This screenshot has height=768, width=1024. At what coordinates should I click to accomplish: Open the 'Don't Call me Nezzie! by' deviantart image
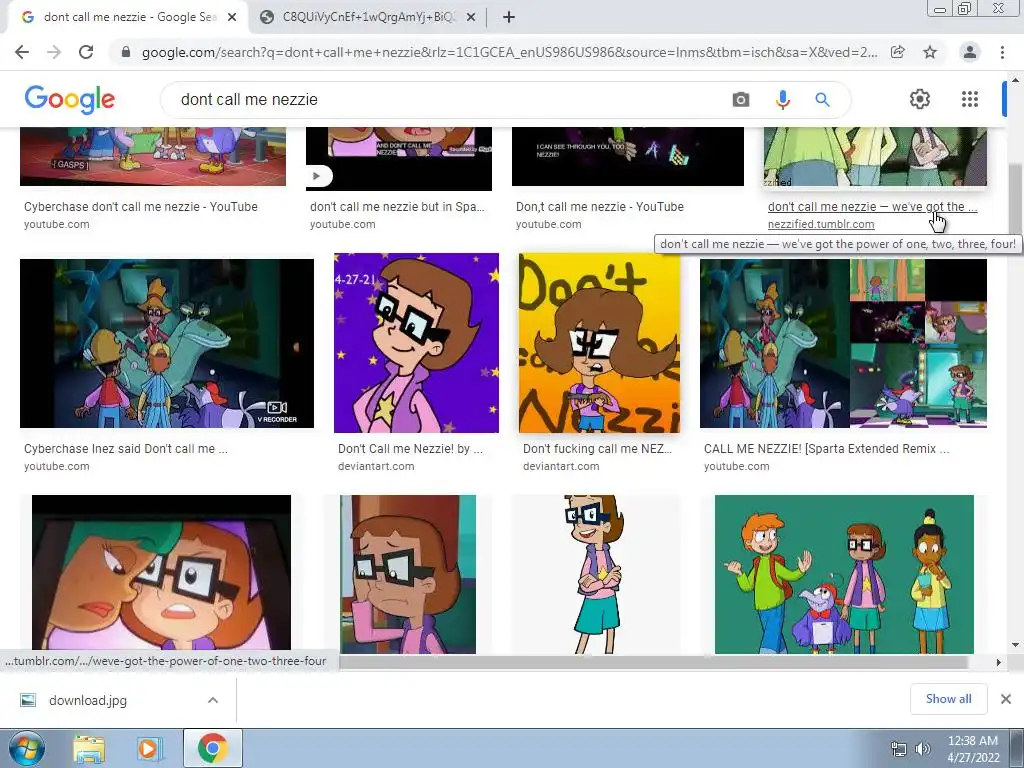coord(416,343)
